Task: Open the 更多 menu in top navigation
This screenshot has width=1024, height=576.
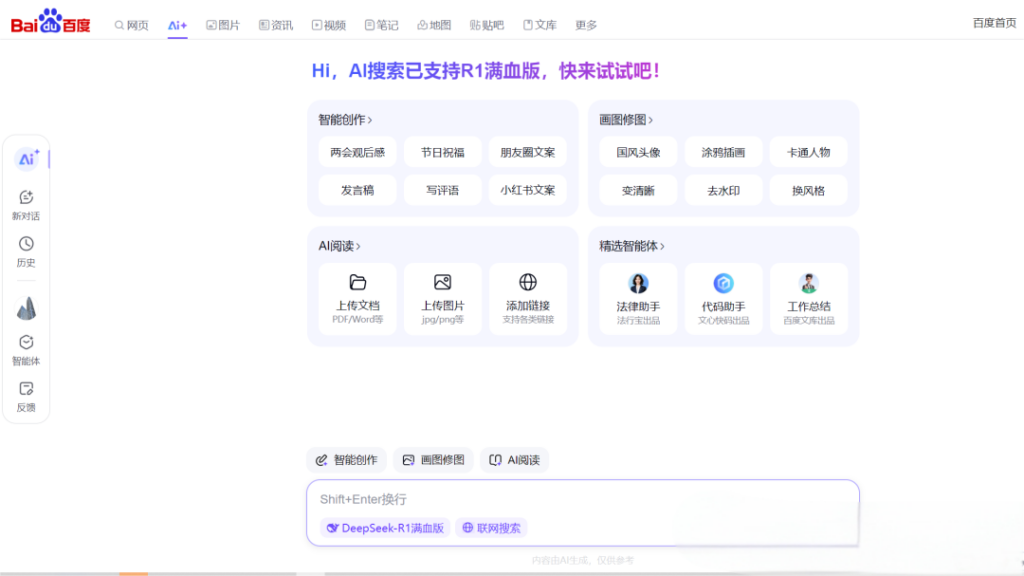Action: click(x=586, y=25)
